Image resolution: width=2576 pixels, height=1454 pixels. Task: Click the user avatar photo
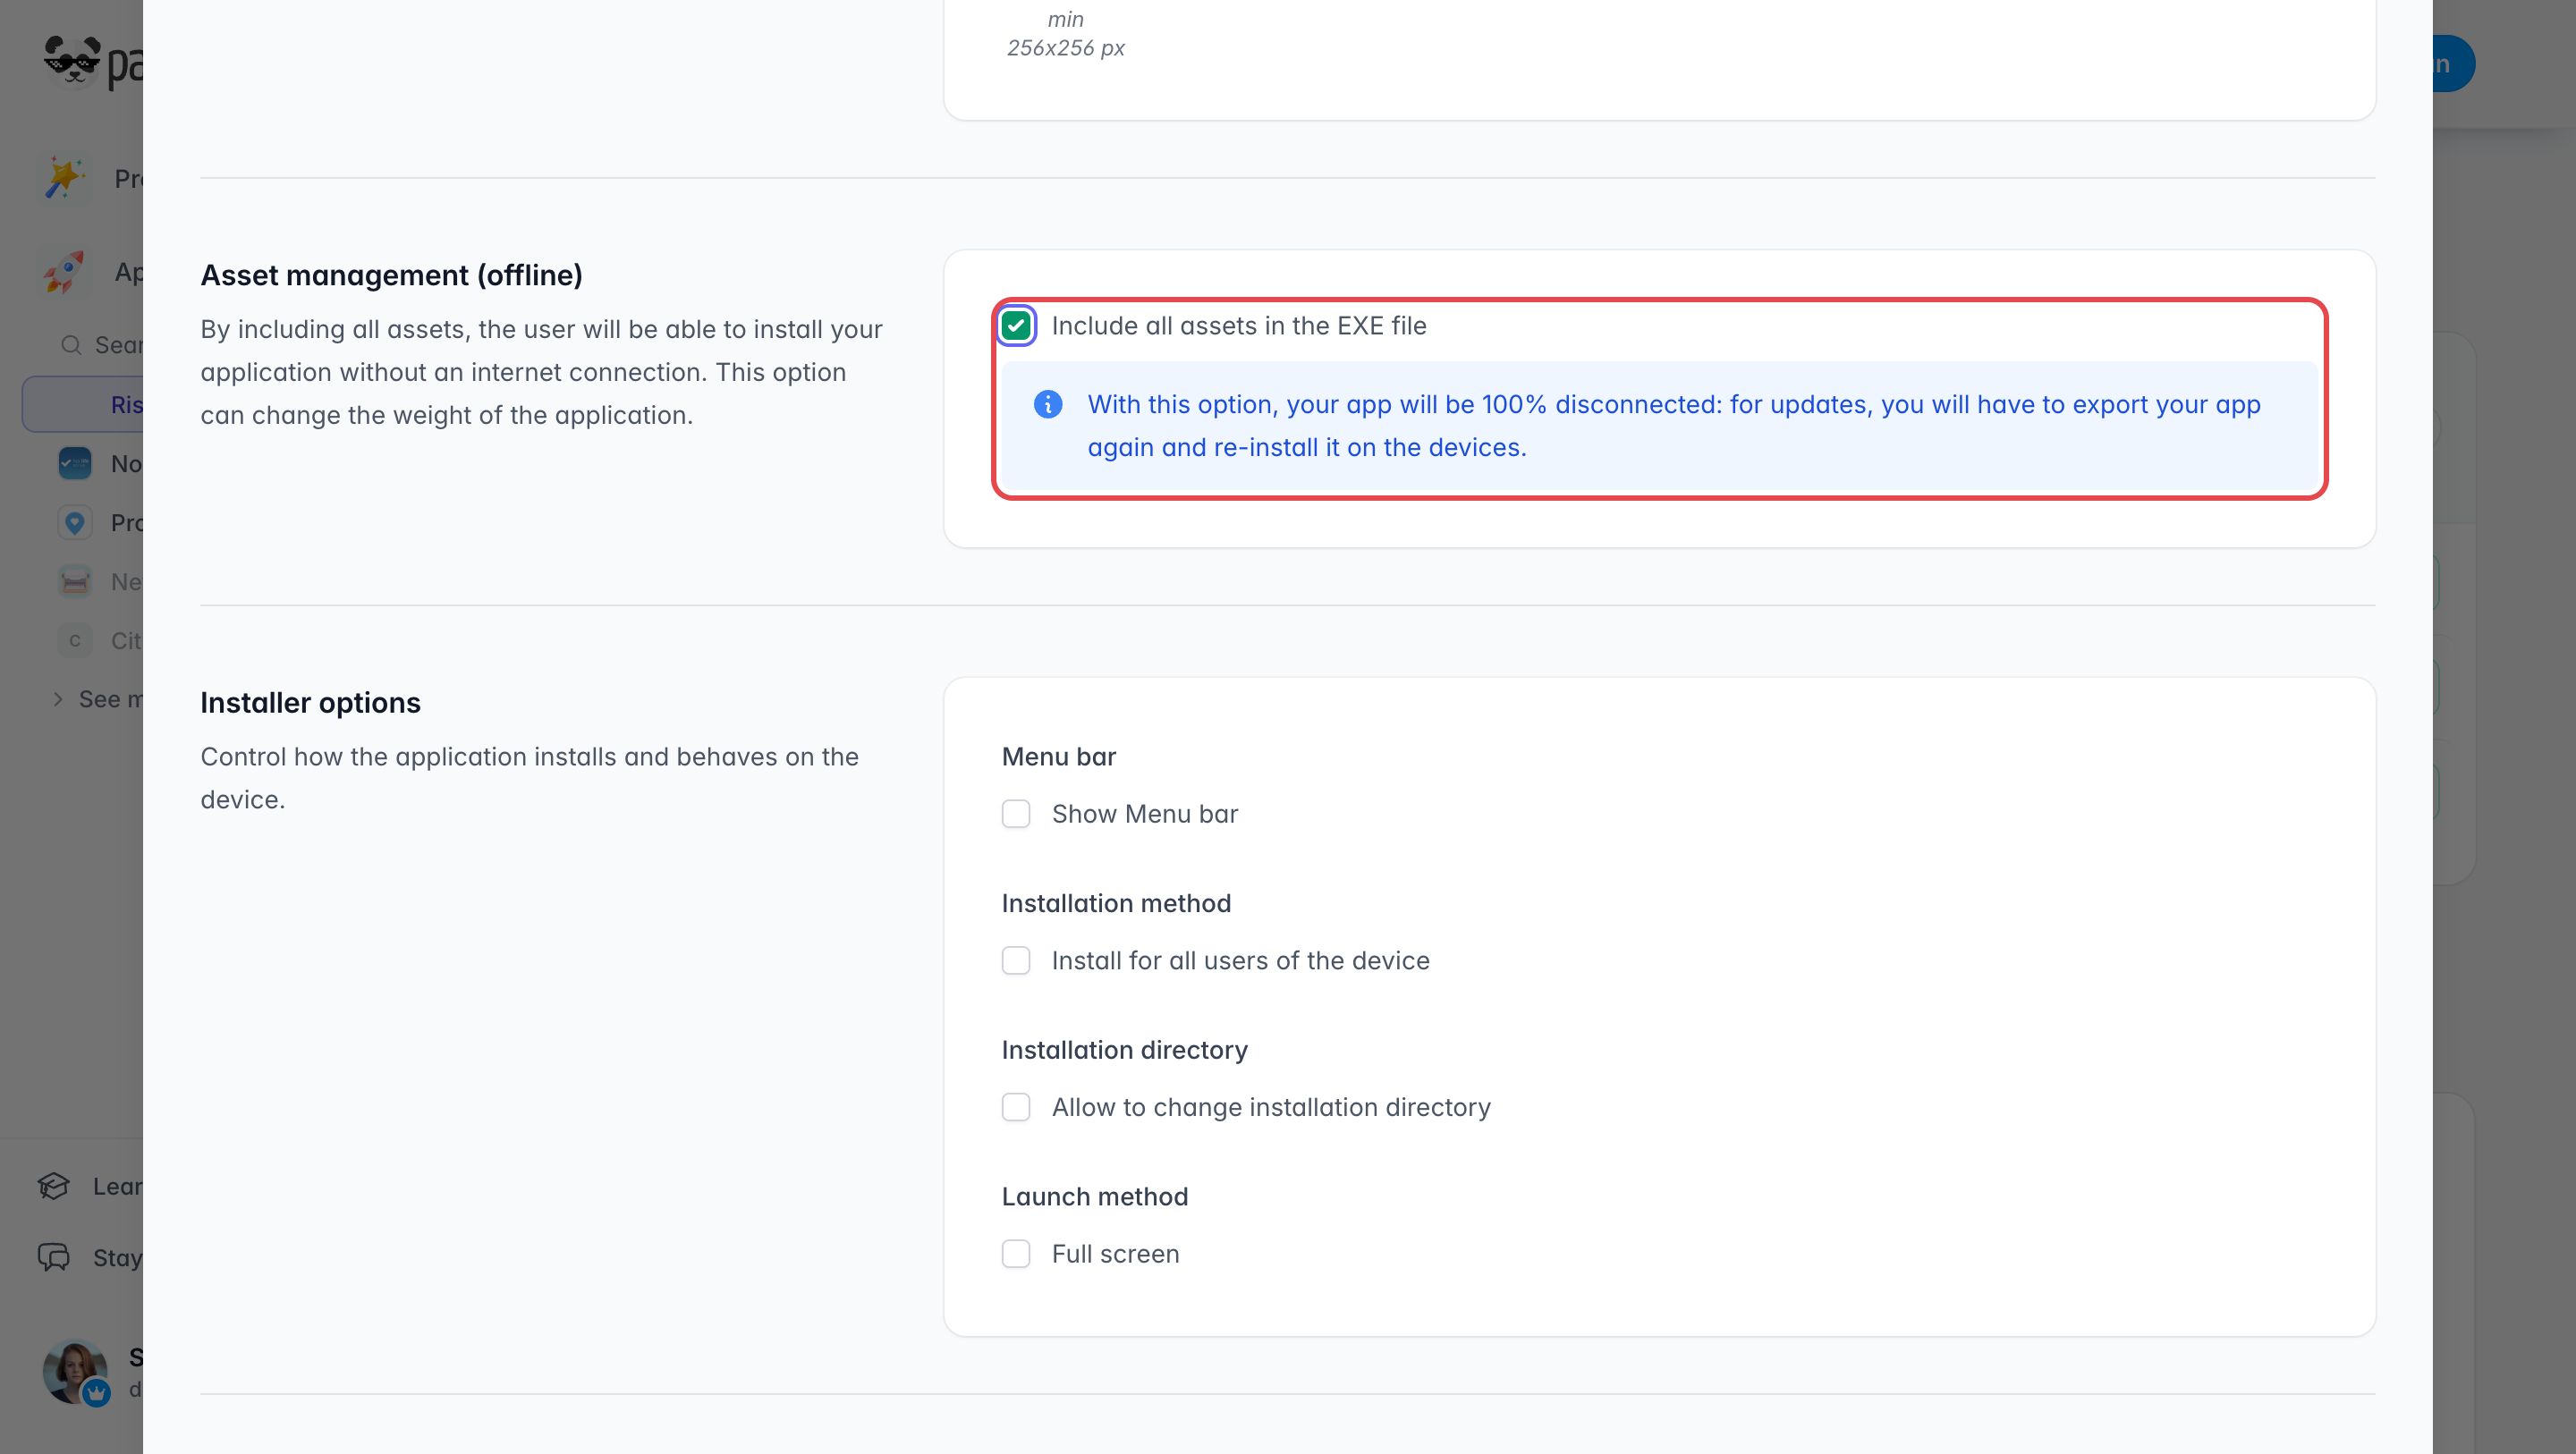[x=75, y=1372]
